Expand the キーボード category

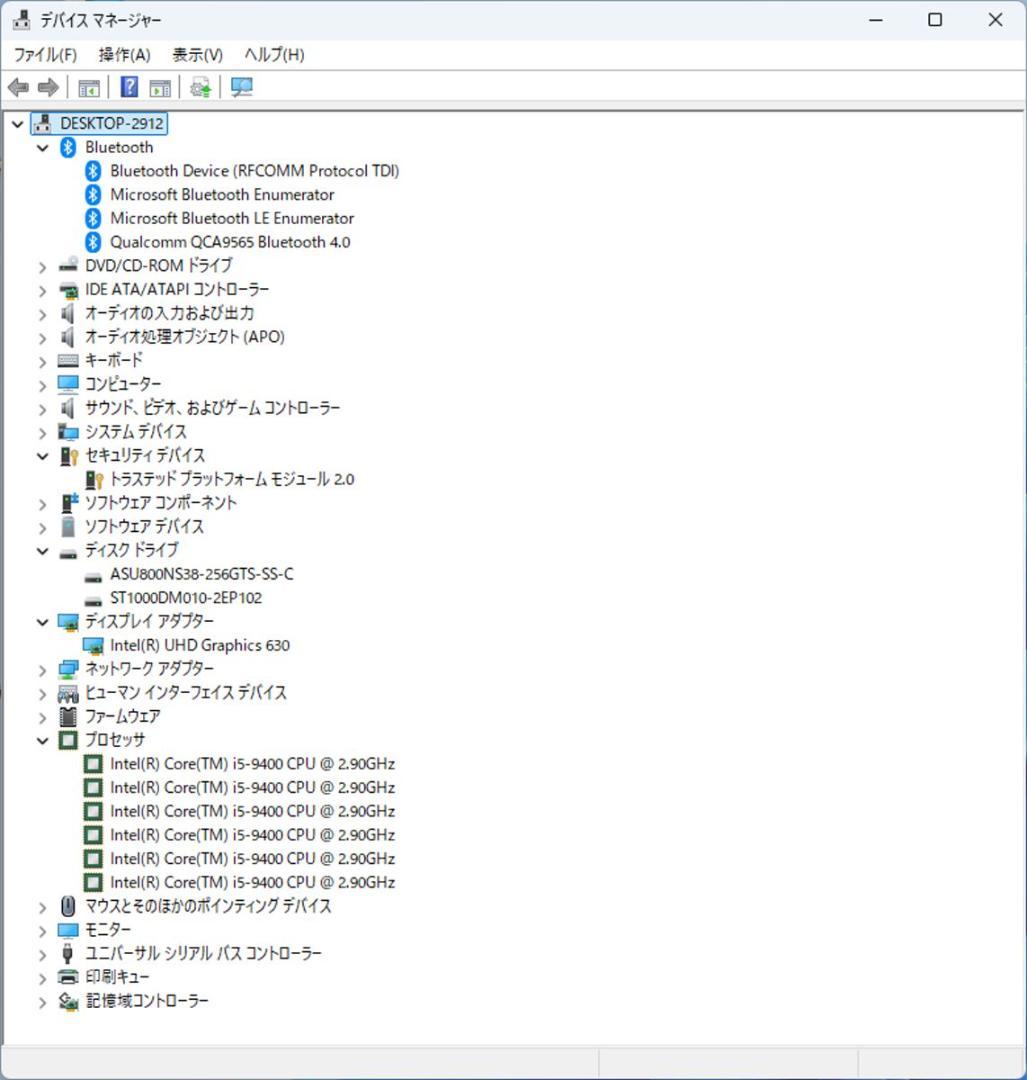[42, 360]
